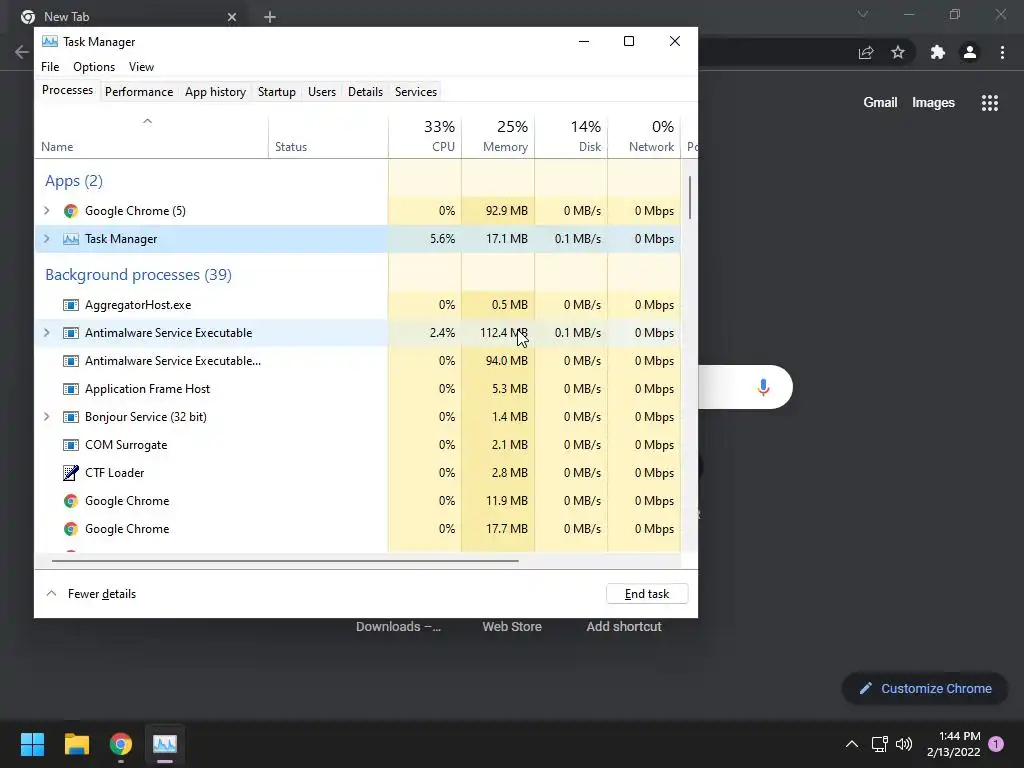This screenshot has width=1024, height=768.
Task: Sort processes by the CPU column
Action: tap(425, 136)
